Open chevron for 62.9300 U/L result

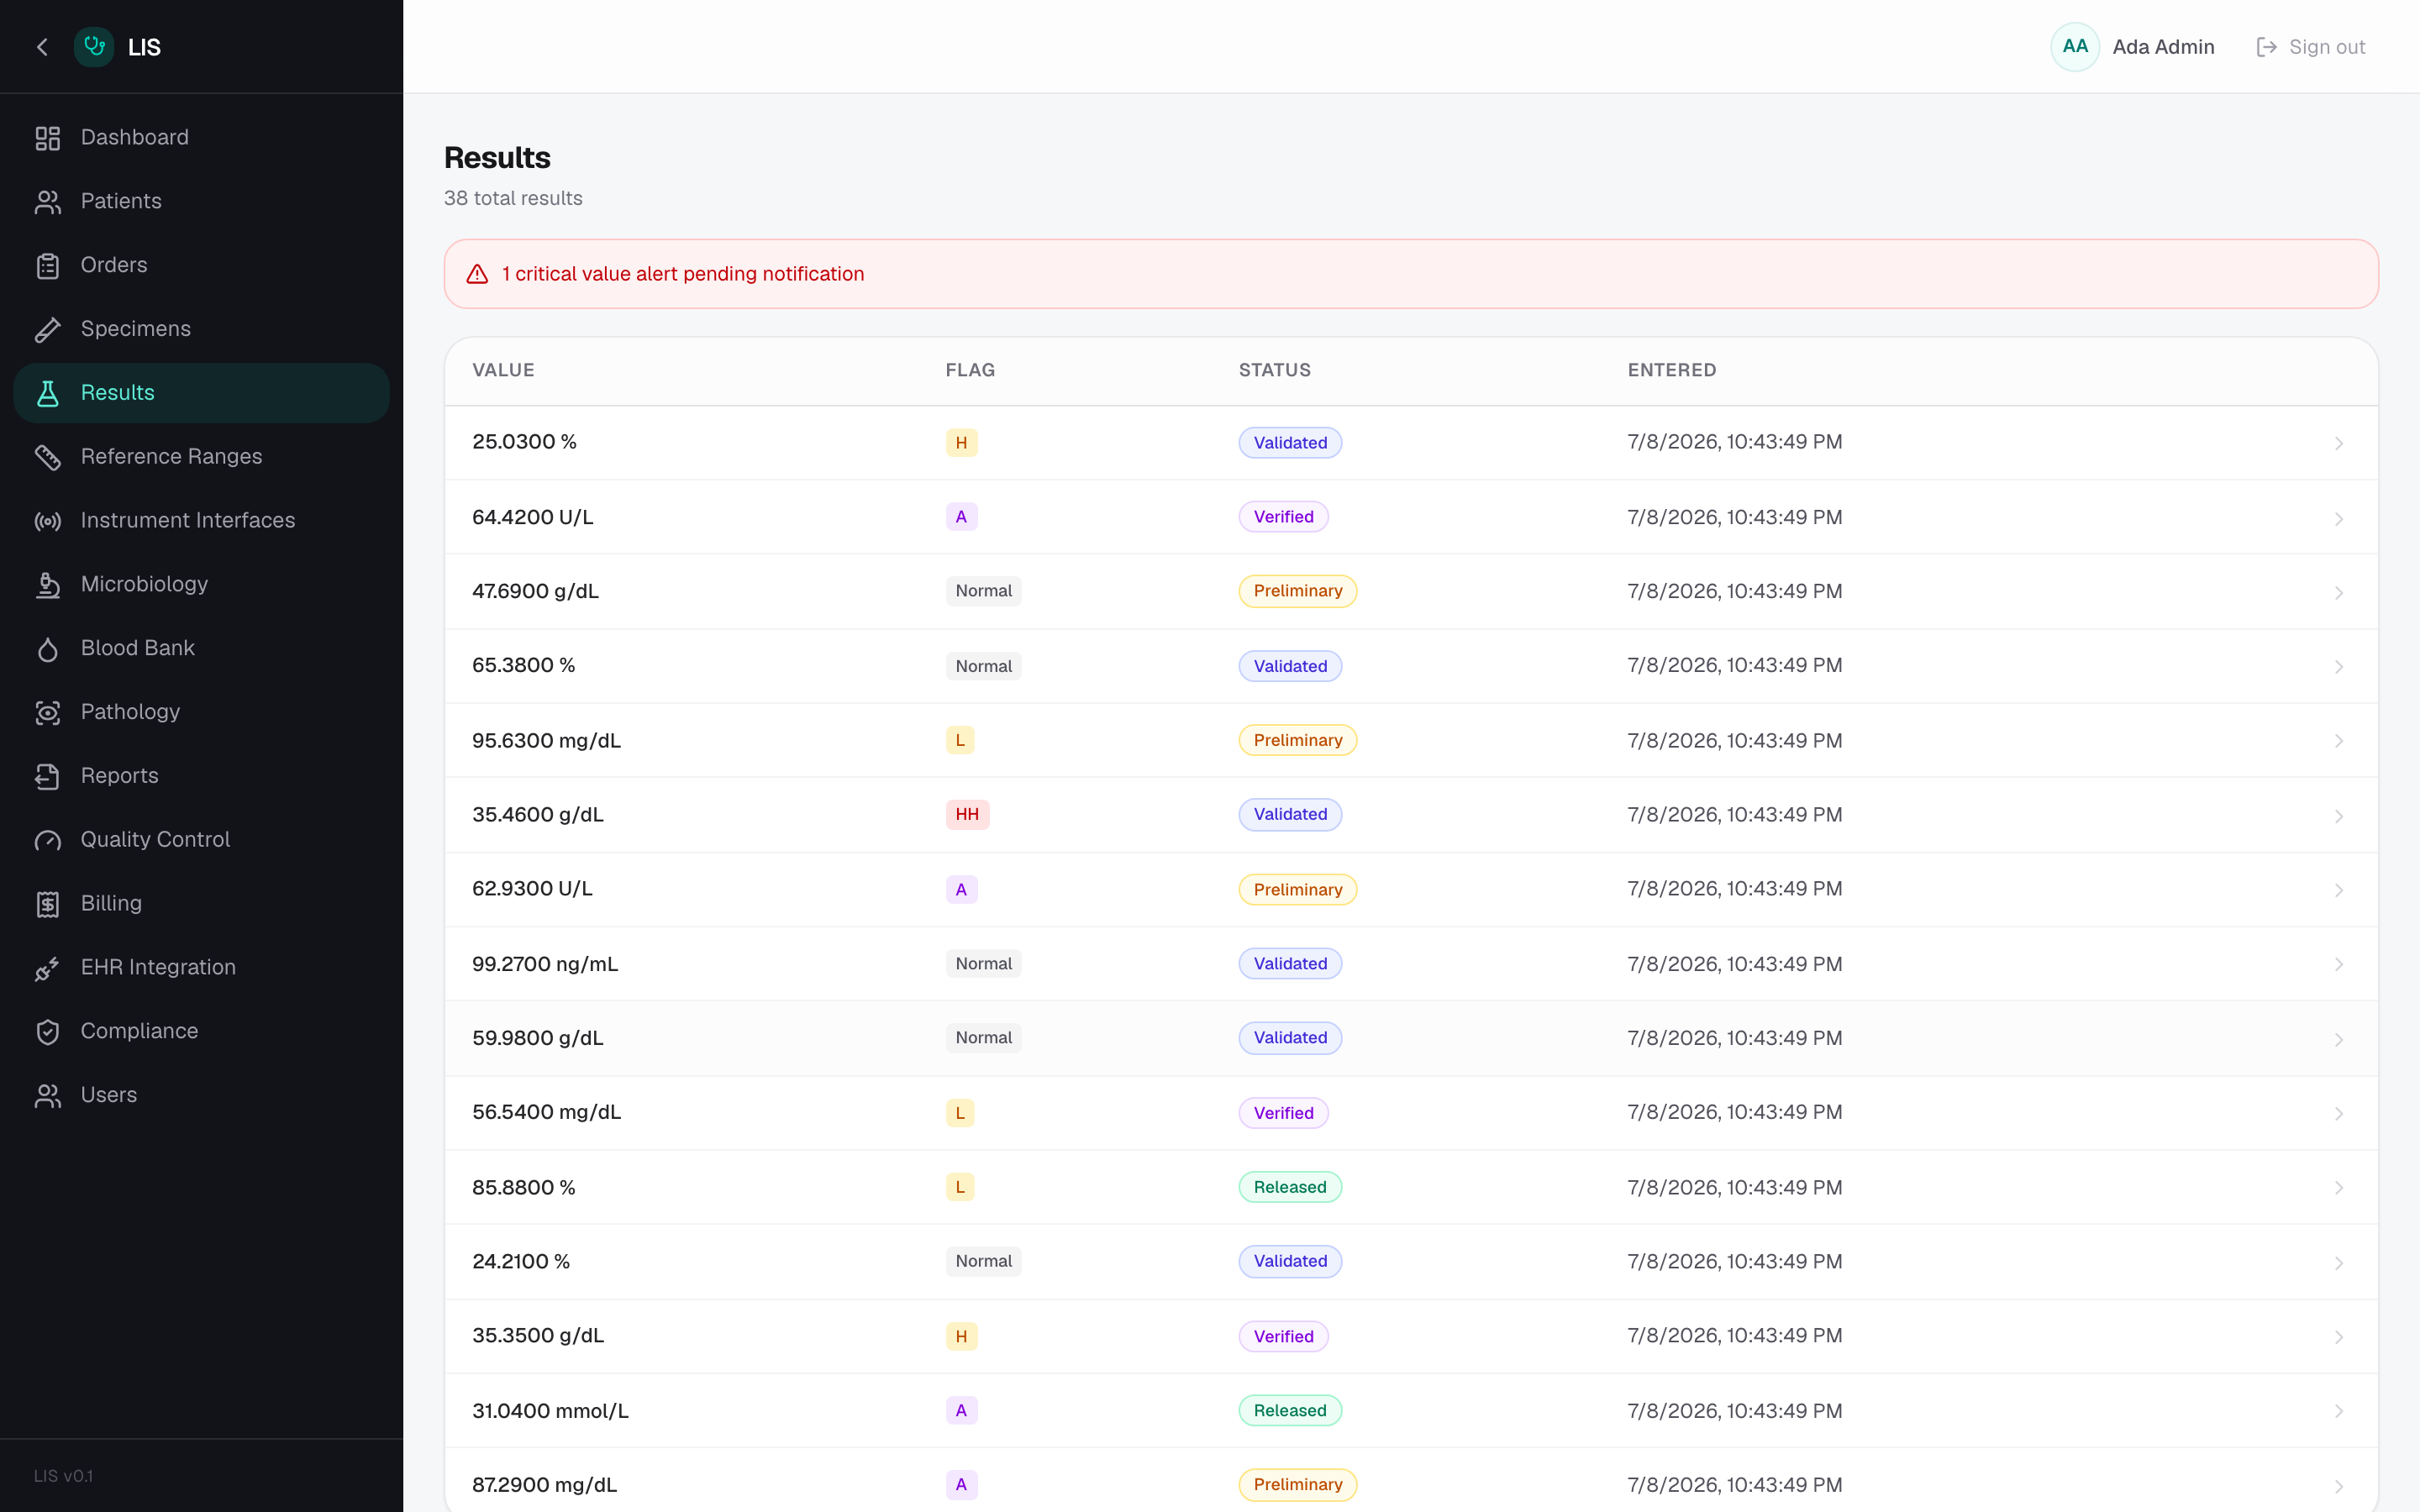(2339, 890)
